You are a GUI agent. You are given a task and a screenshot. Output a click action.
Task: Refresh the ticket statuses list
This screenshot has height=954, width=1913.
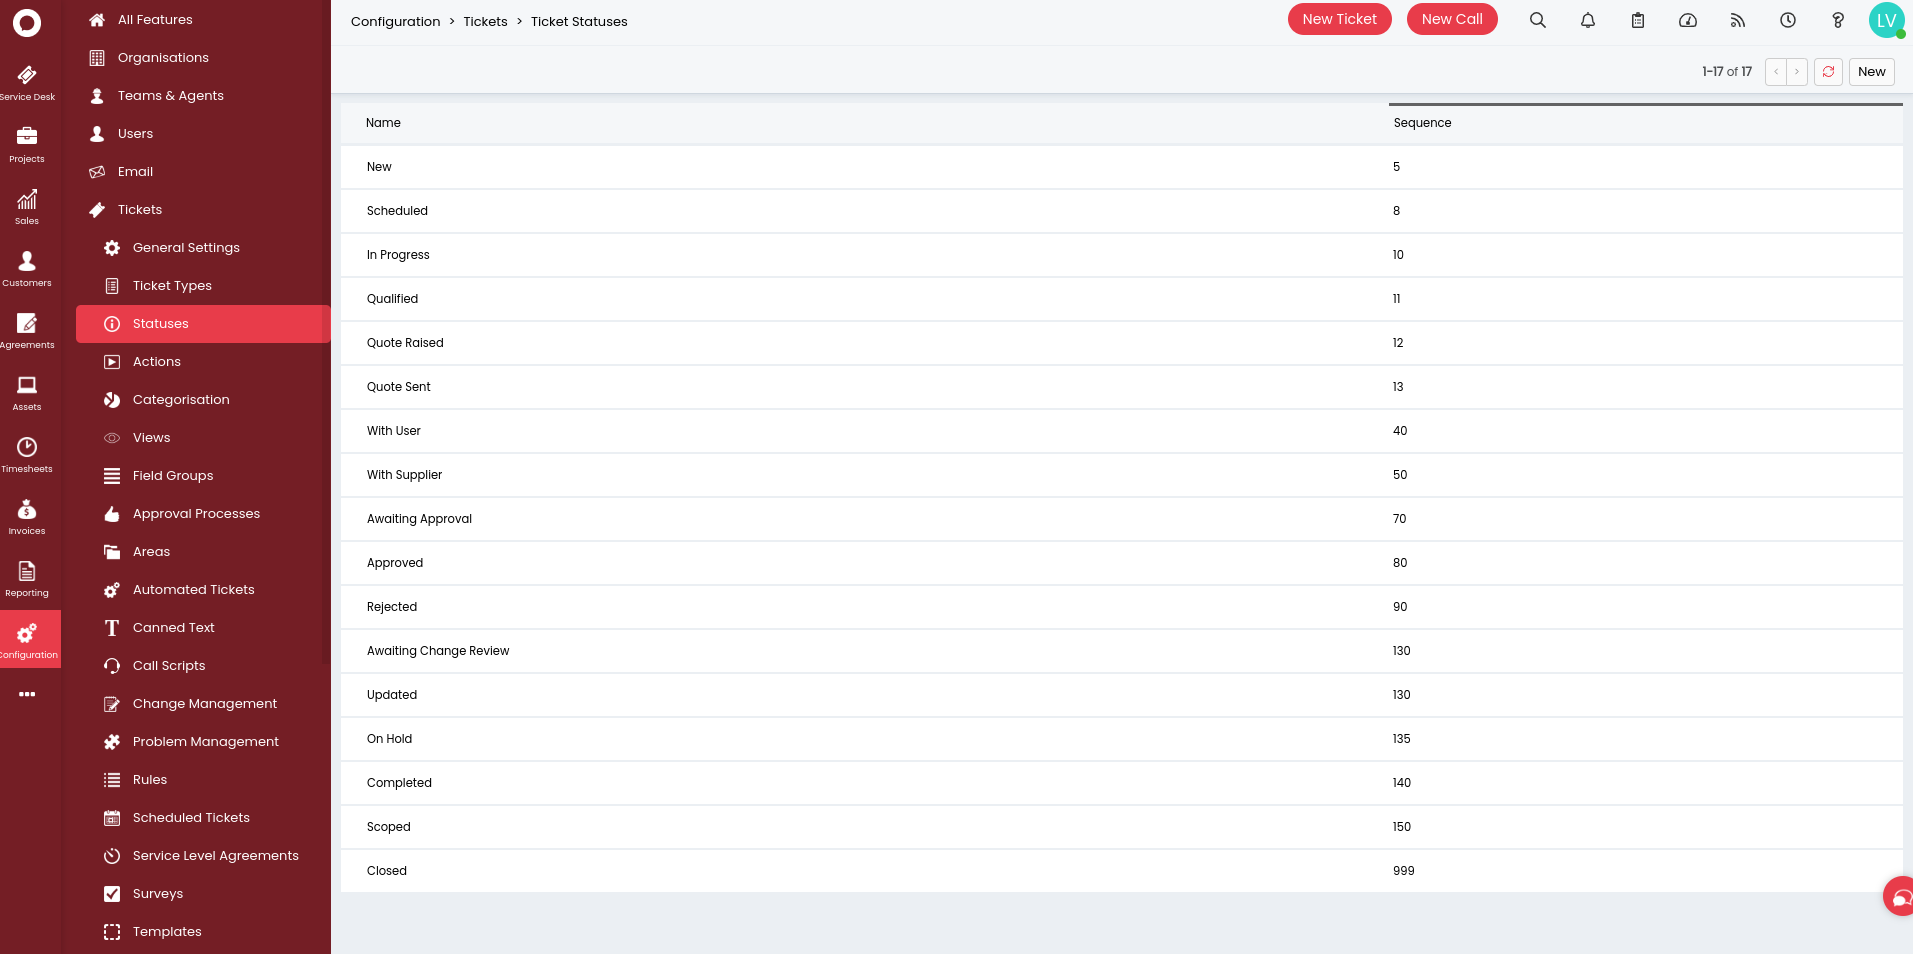tap(1828, 72)
